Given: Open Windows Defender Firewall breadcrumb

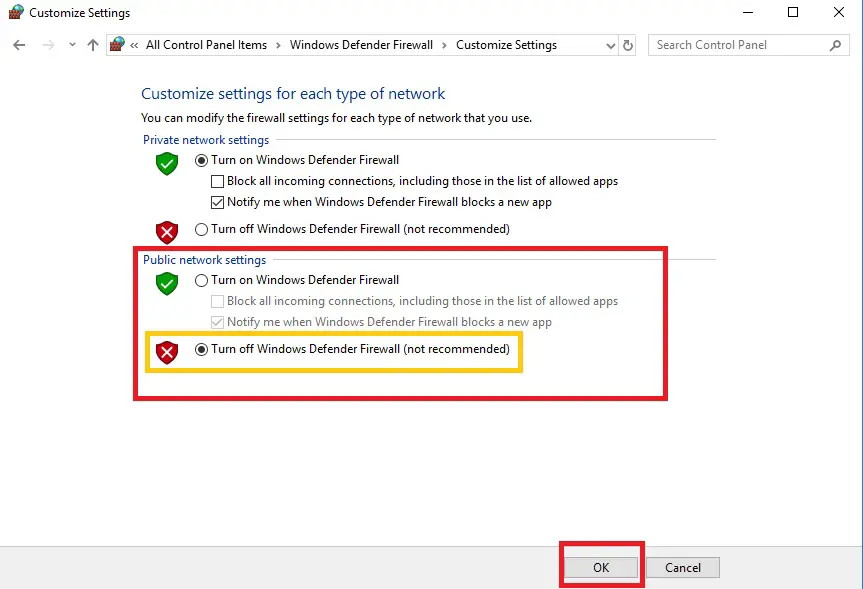Looking at the screenshot, I should pos(361,45).
